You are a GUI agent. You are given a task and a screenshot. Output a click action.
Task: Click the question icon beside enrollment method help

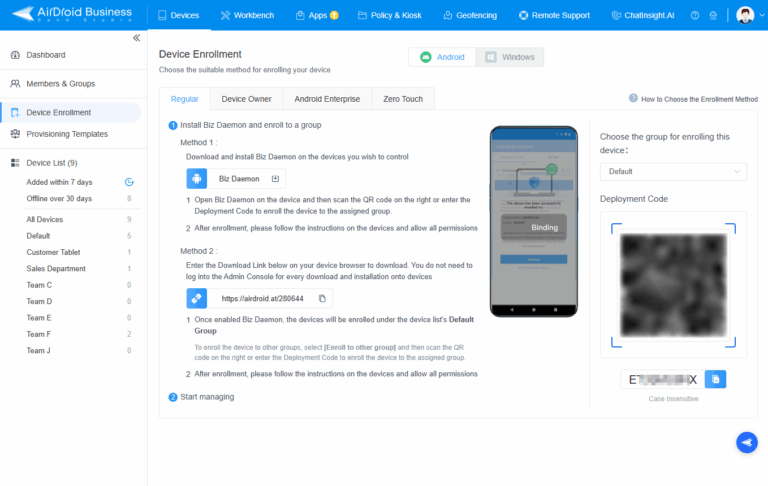(633, 98)
